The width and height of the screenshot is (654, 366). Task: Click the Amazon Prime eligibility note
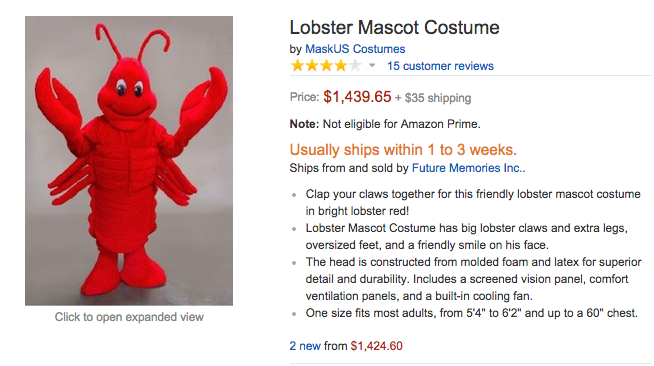click(385, 124)
